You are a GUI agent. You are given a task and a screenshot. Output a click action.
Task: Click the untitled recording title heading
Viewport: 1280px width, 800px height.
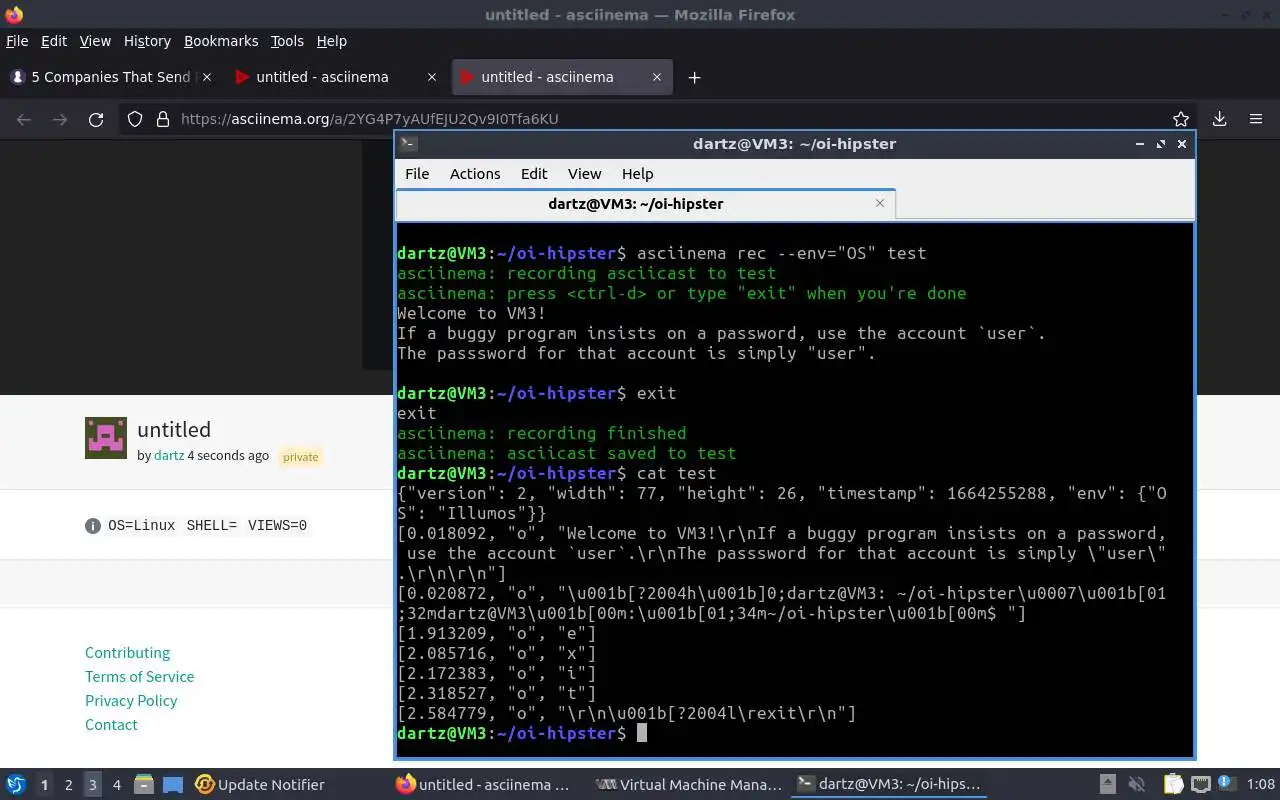[x=174, y=429]
